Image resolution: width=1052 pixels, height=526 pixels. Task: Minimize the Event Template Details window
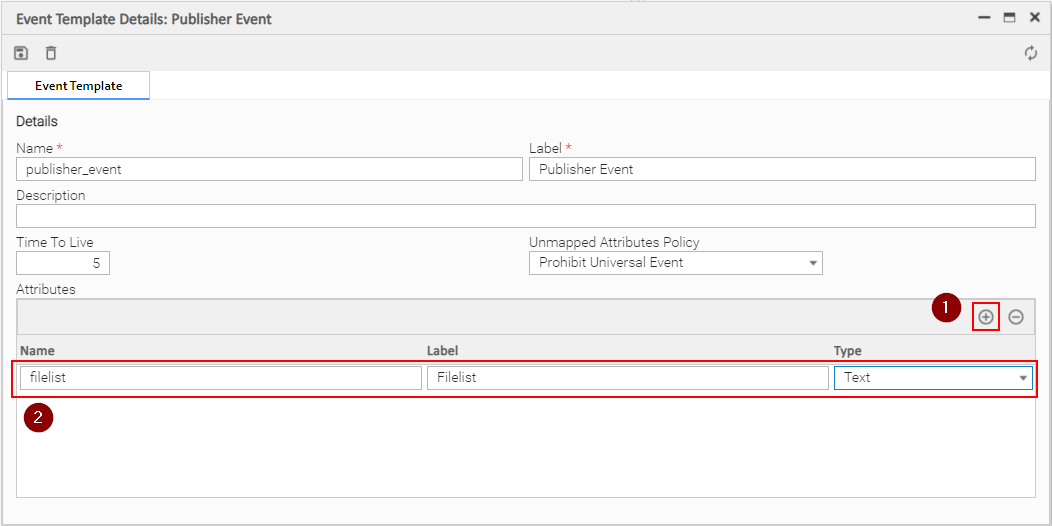(984, 18)
